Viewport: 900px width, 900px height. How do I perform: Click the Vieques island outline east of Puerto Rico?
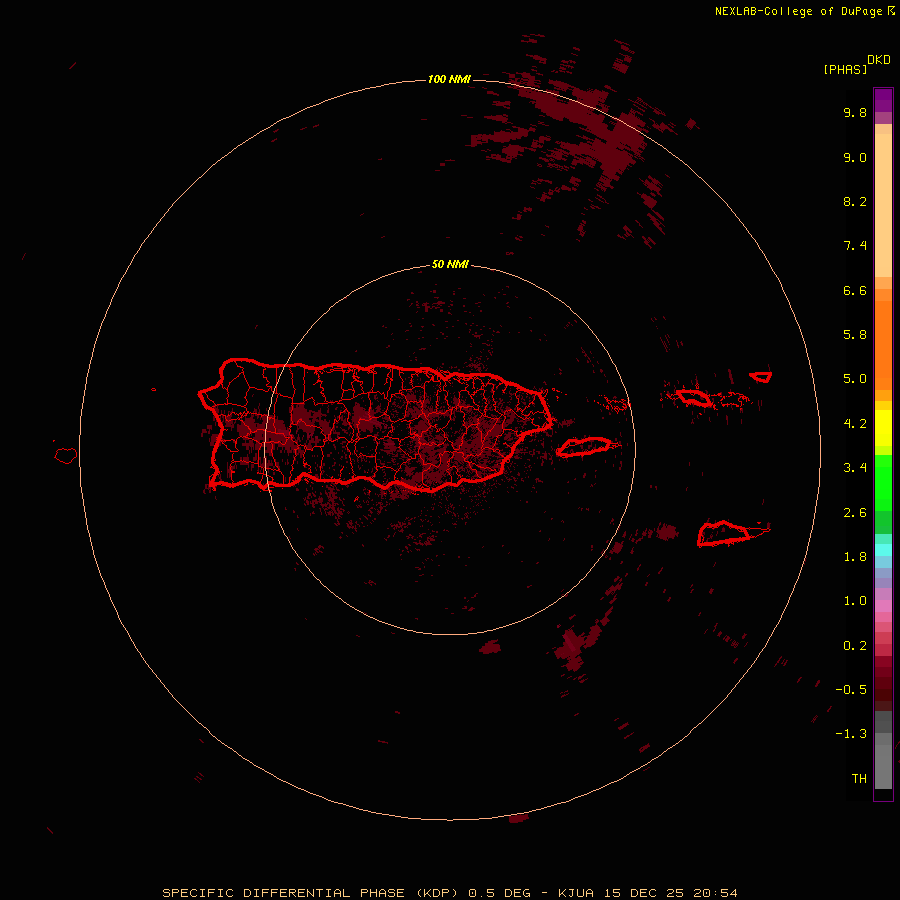pyautogui.click(x=584, y=447)
